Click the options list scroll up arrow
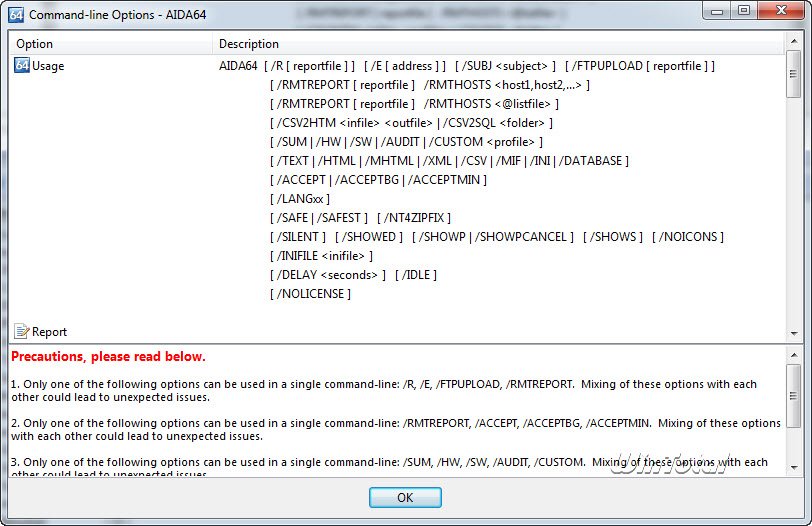The image size is (812, 526). (x=794, y=41)
